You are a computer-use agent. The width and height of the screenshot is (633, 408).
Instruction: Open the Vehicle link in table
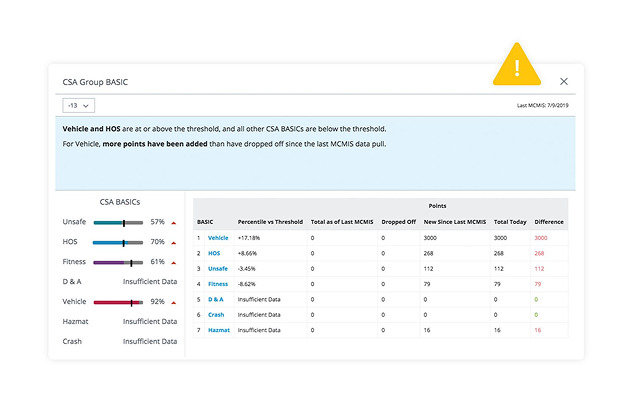(x=218, y=238)
